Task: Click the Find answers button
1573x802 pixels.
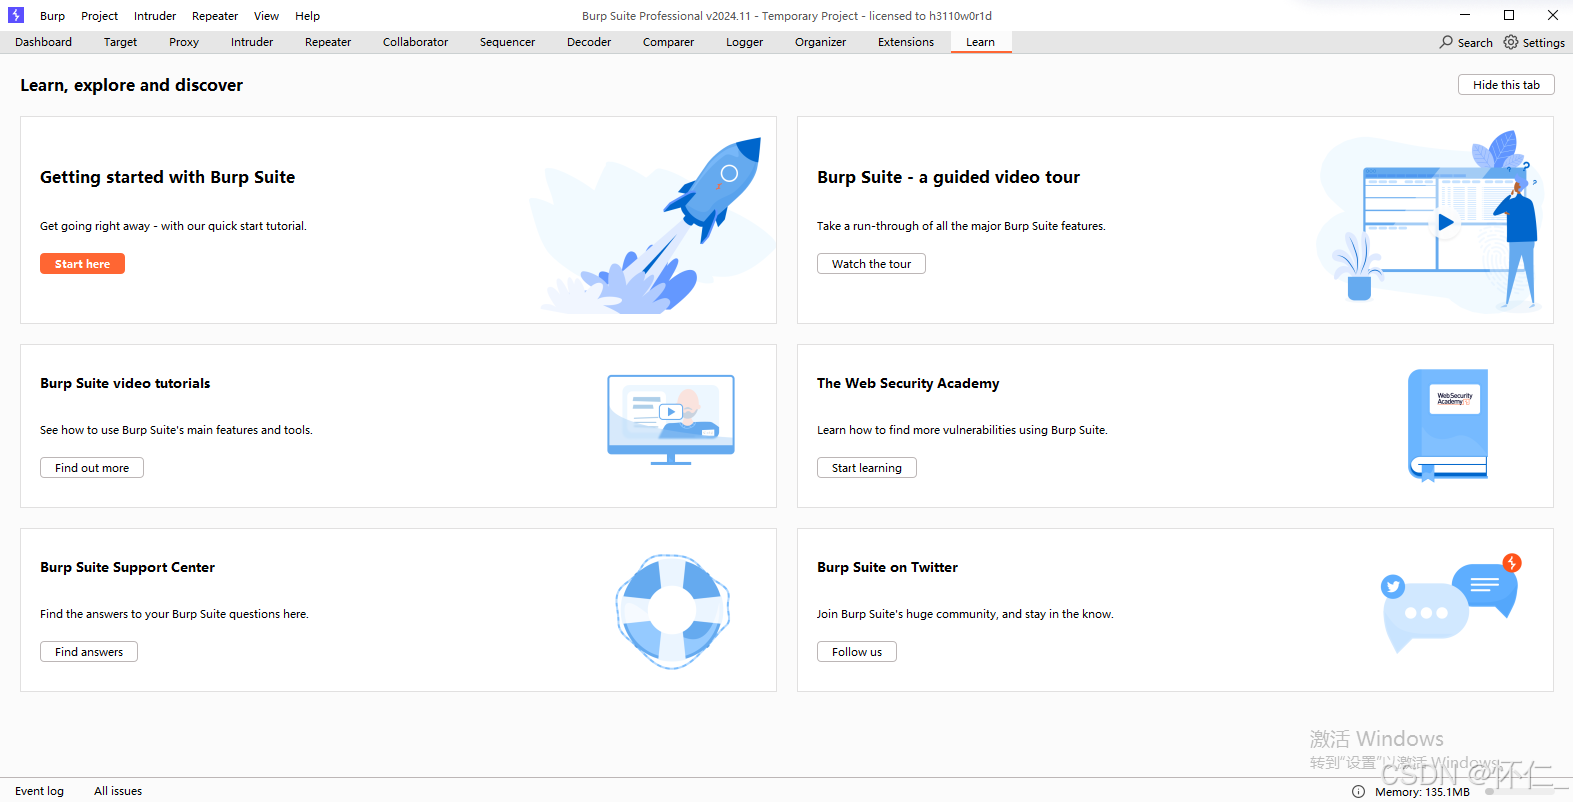Action: (89, 652)
